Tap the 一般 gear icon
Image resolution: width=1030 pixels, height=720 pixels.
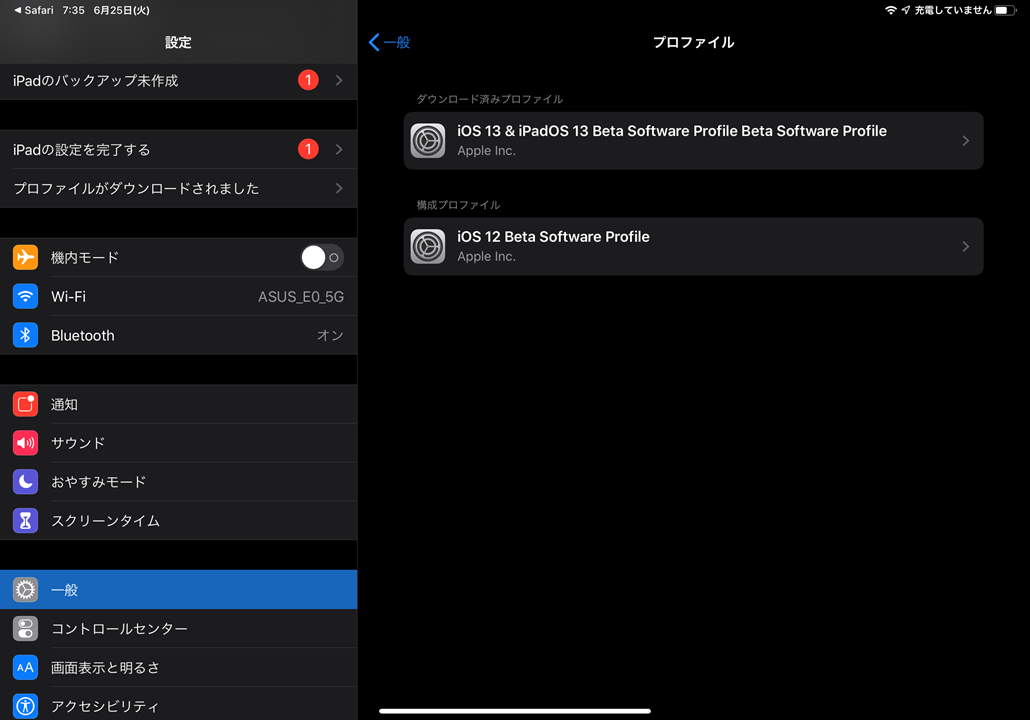[25, 589]
